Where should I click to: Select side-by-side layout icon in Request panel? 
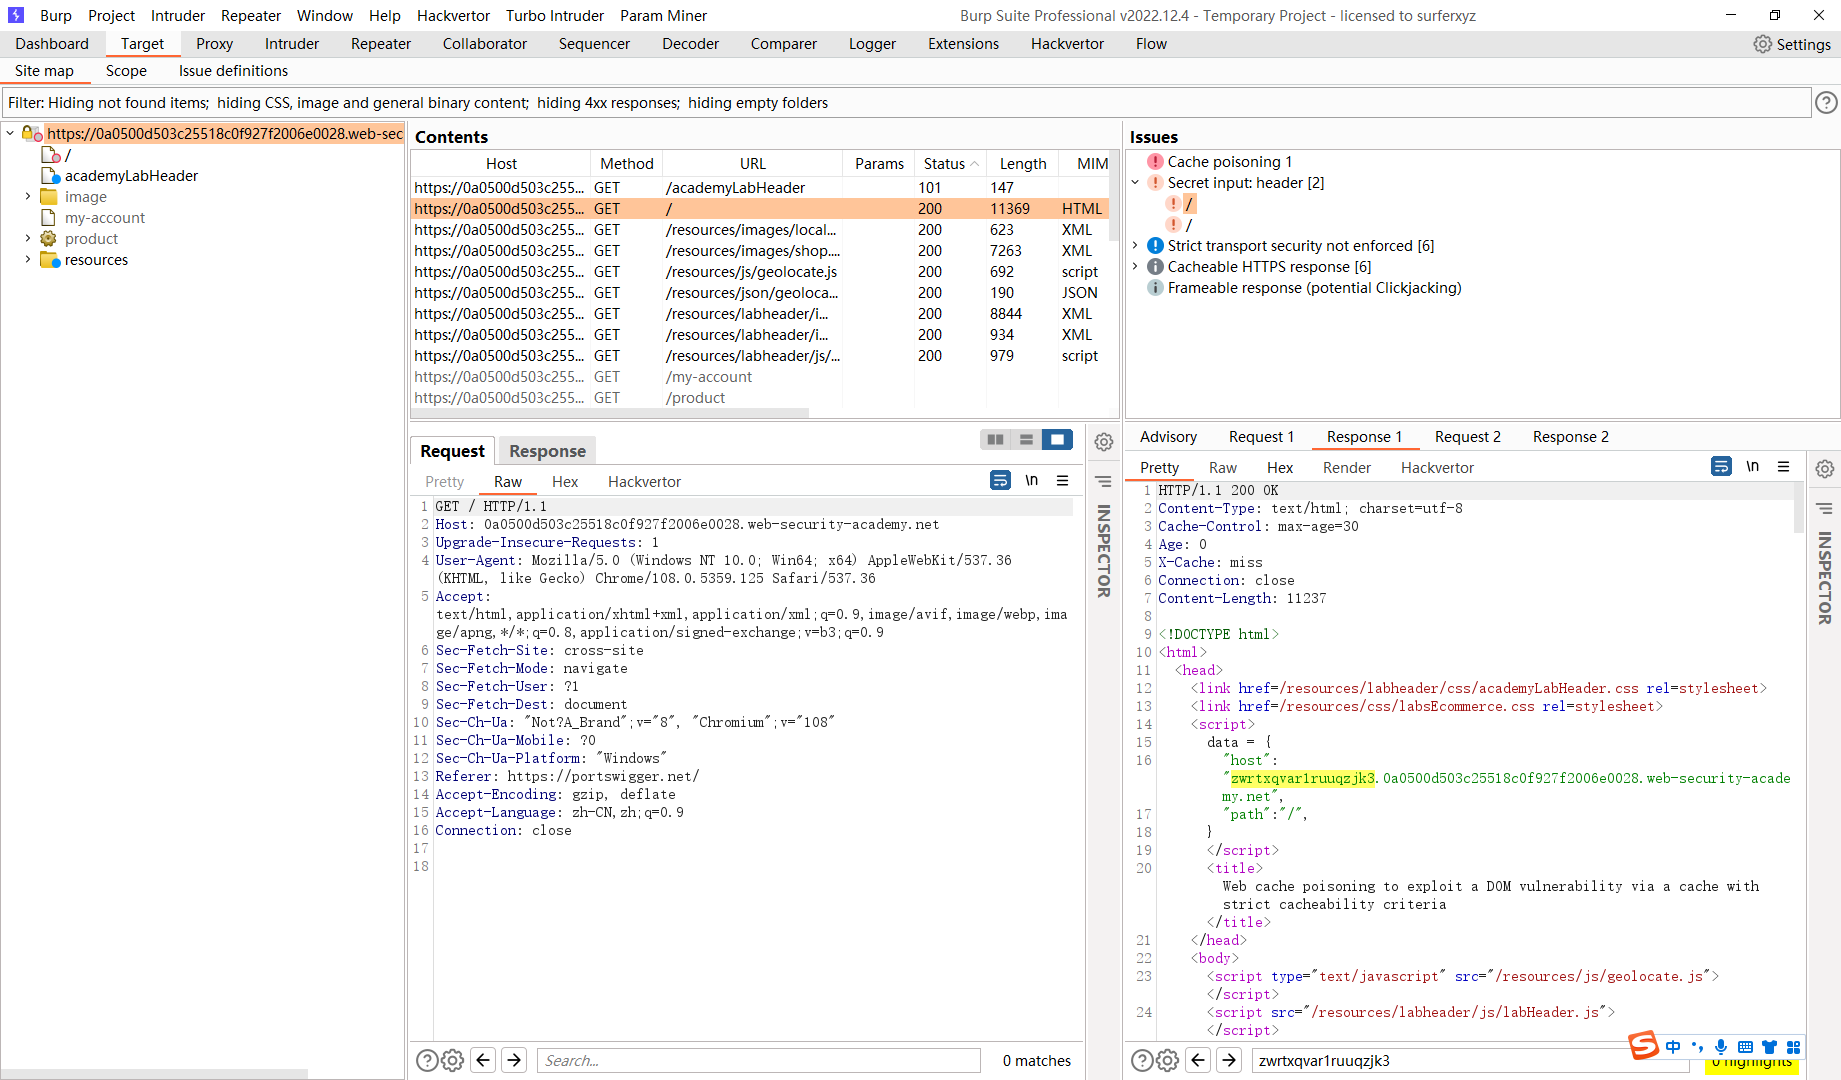pyautogui.click(x=996, y=439)
